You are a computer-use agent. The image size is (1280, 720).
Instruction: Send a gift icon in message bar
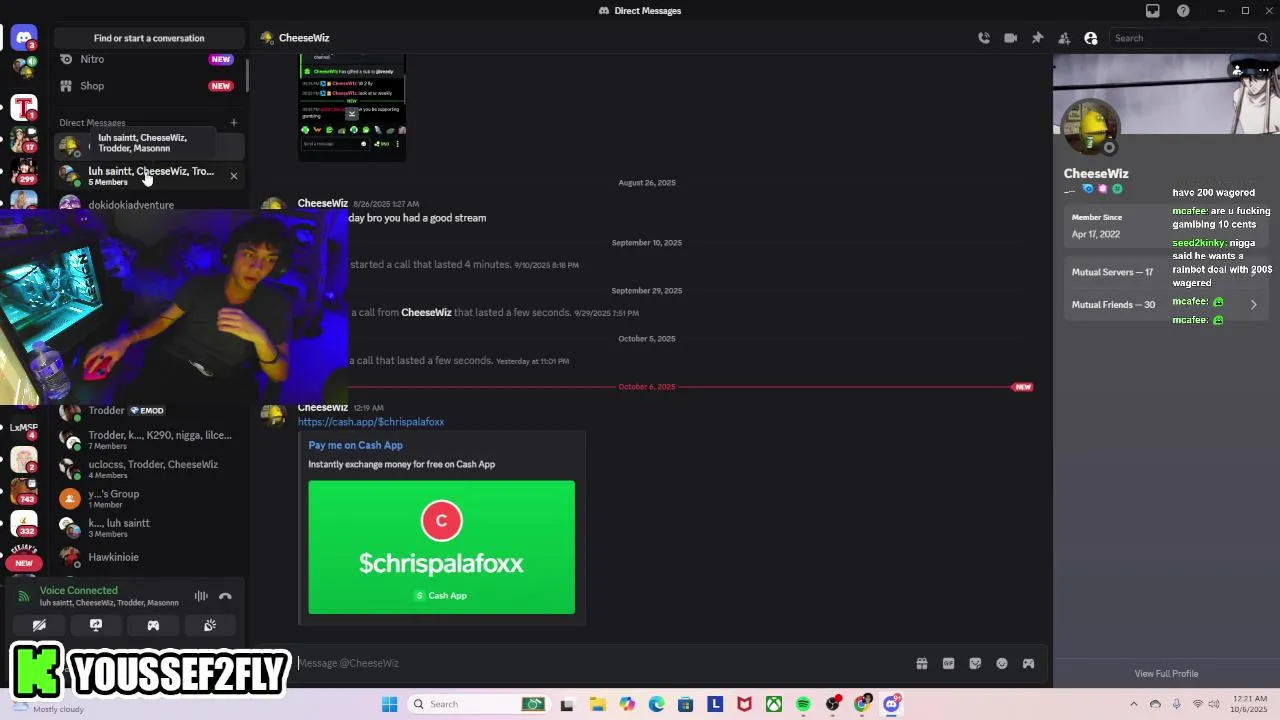point(922,663)
